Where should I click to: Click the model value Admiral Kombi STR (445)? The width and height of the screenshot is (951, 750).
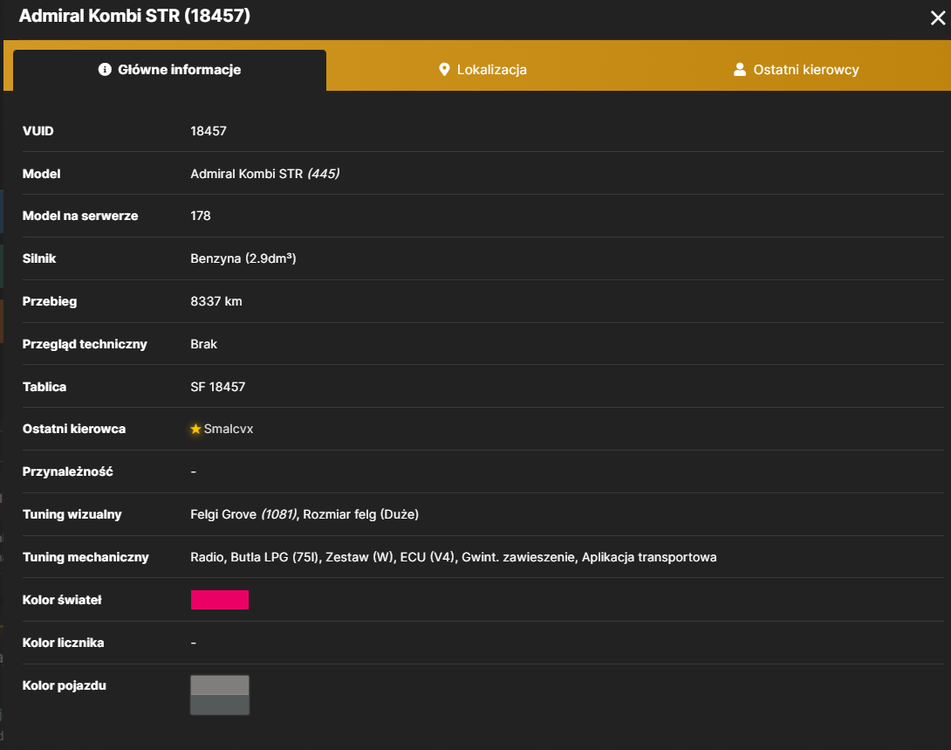click(x=264, y=174)
